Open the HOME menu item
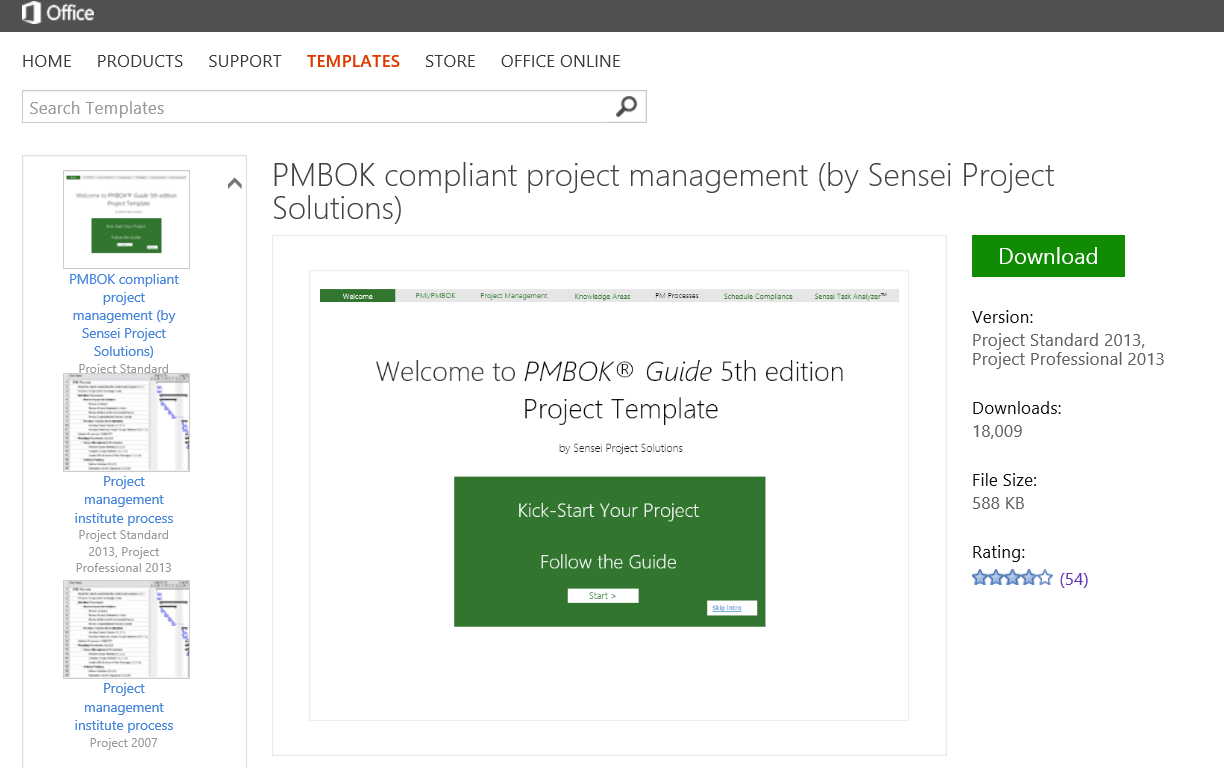Viewport: 1224px width, 768px height. (x=47, y=61)
